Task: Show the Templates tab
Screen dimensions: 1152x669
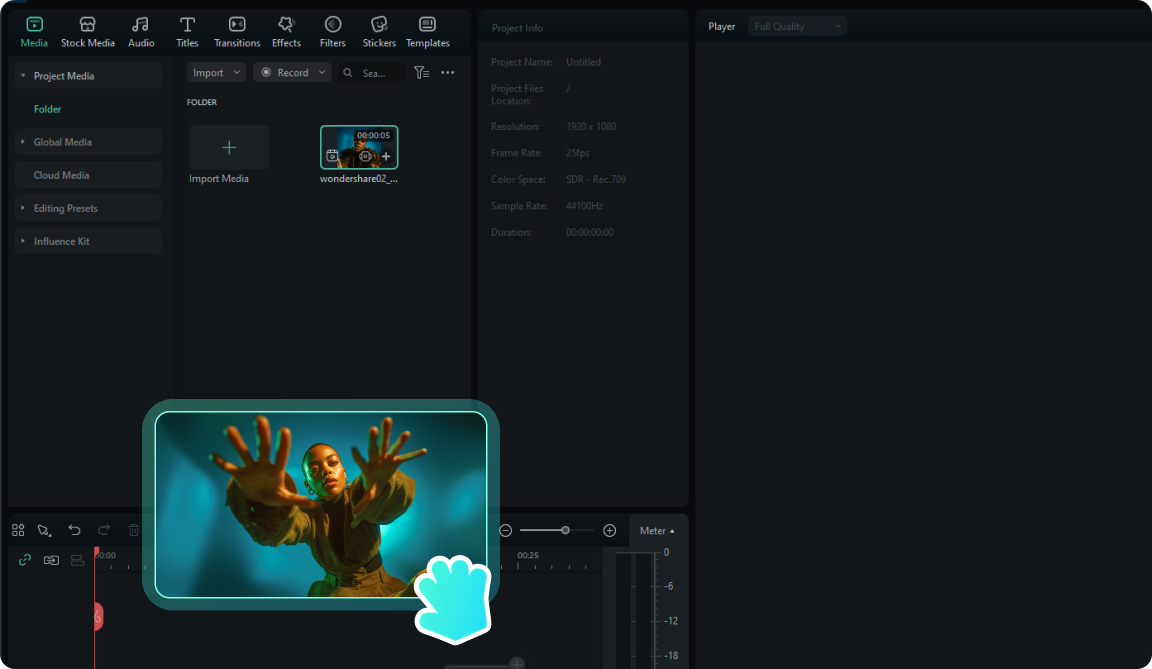Action: (428, 32)
